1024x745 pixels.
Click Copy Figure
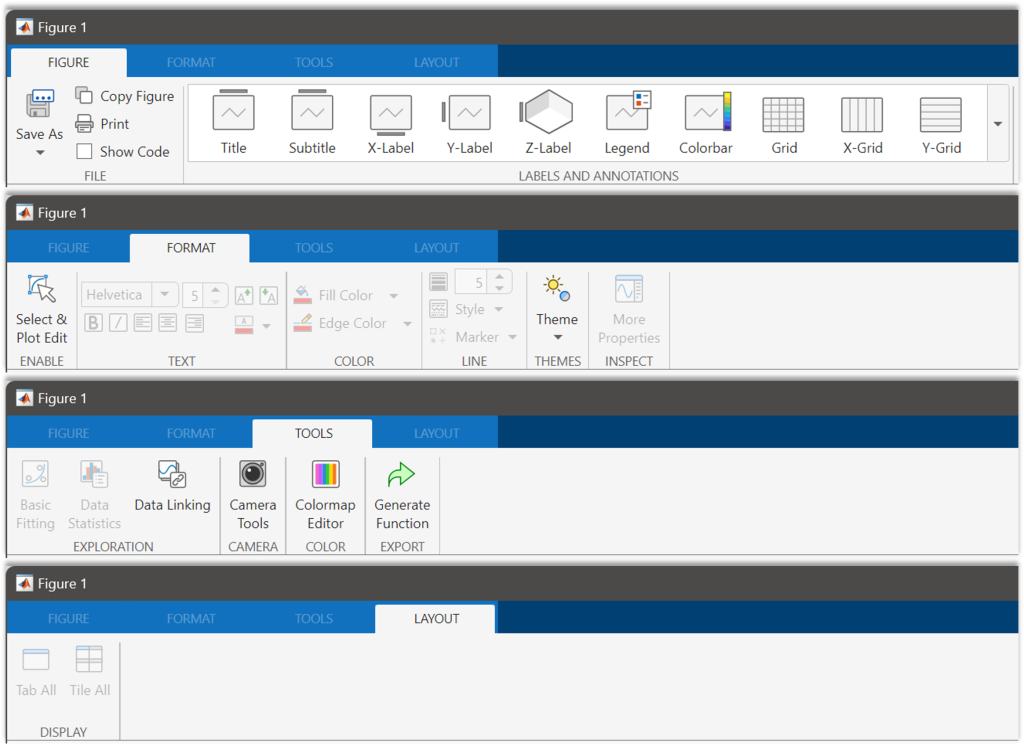(x=125, y=96)
